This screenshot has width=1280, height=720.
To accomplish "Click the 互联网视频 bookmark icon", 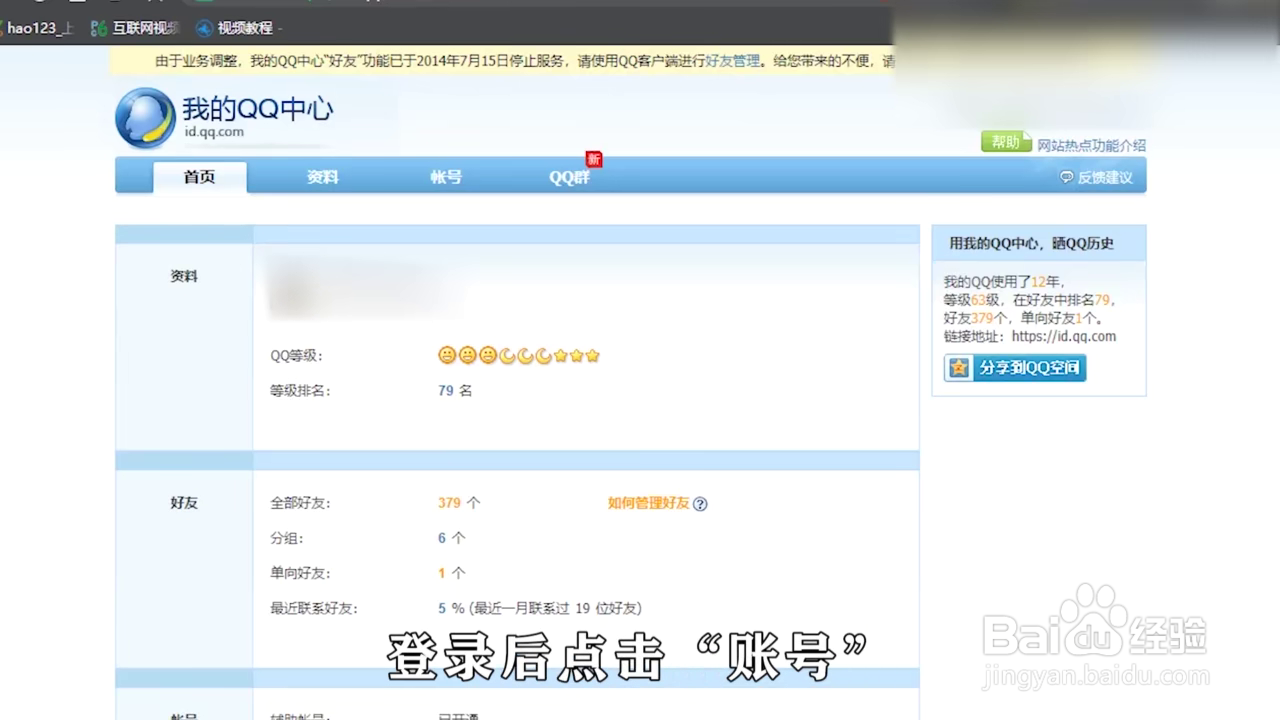I will 99,28.
